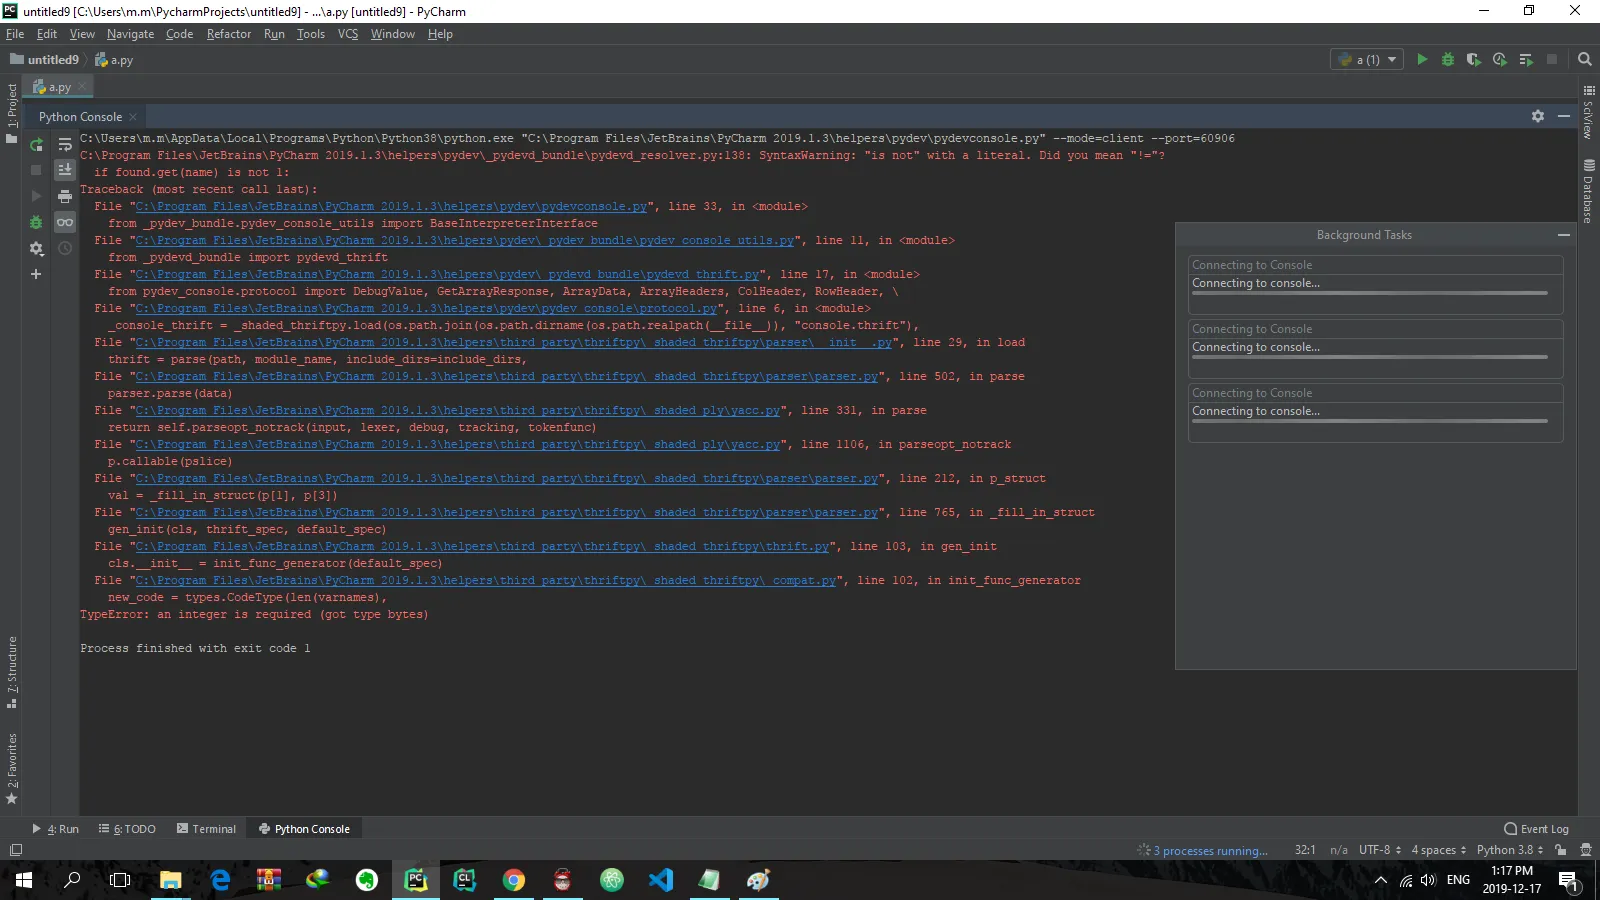Open CLion from the taskbar
Screen dimensions: 1600x900
pos(465,880)
